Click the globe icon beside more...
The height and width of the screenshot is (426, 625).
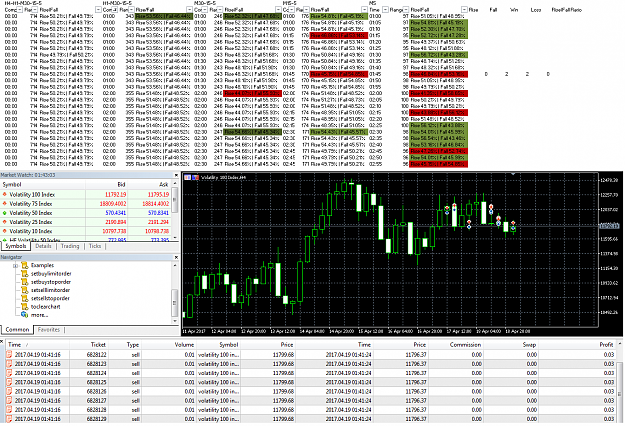(25, 315)
